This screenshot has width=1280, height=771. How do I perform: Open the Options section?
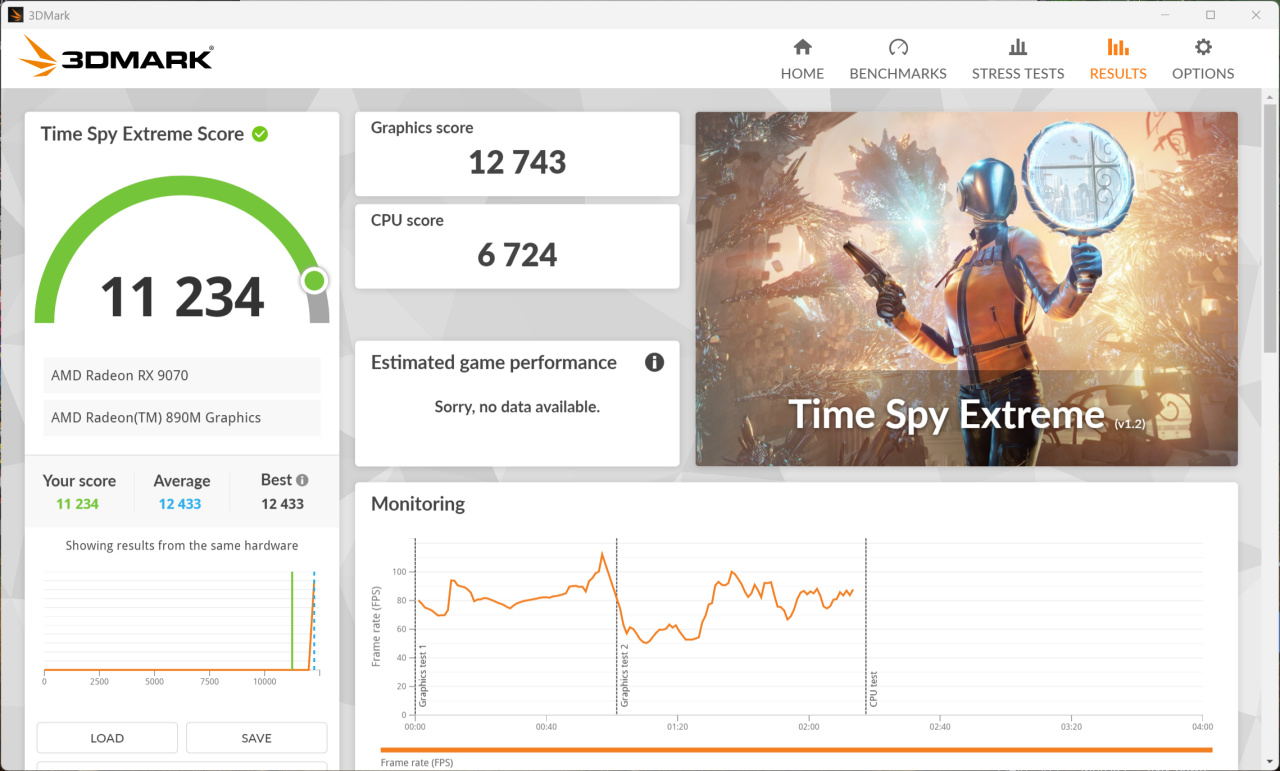1203,59
